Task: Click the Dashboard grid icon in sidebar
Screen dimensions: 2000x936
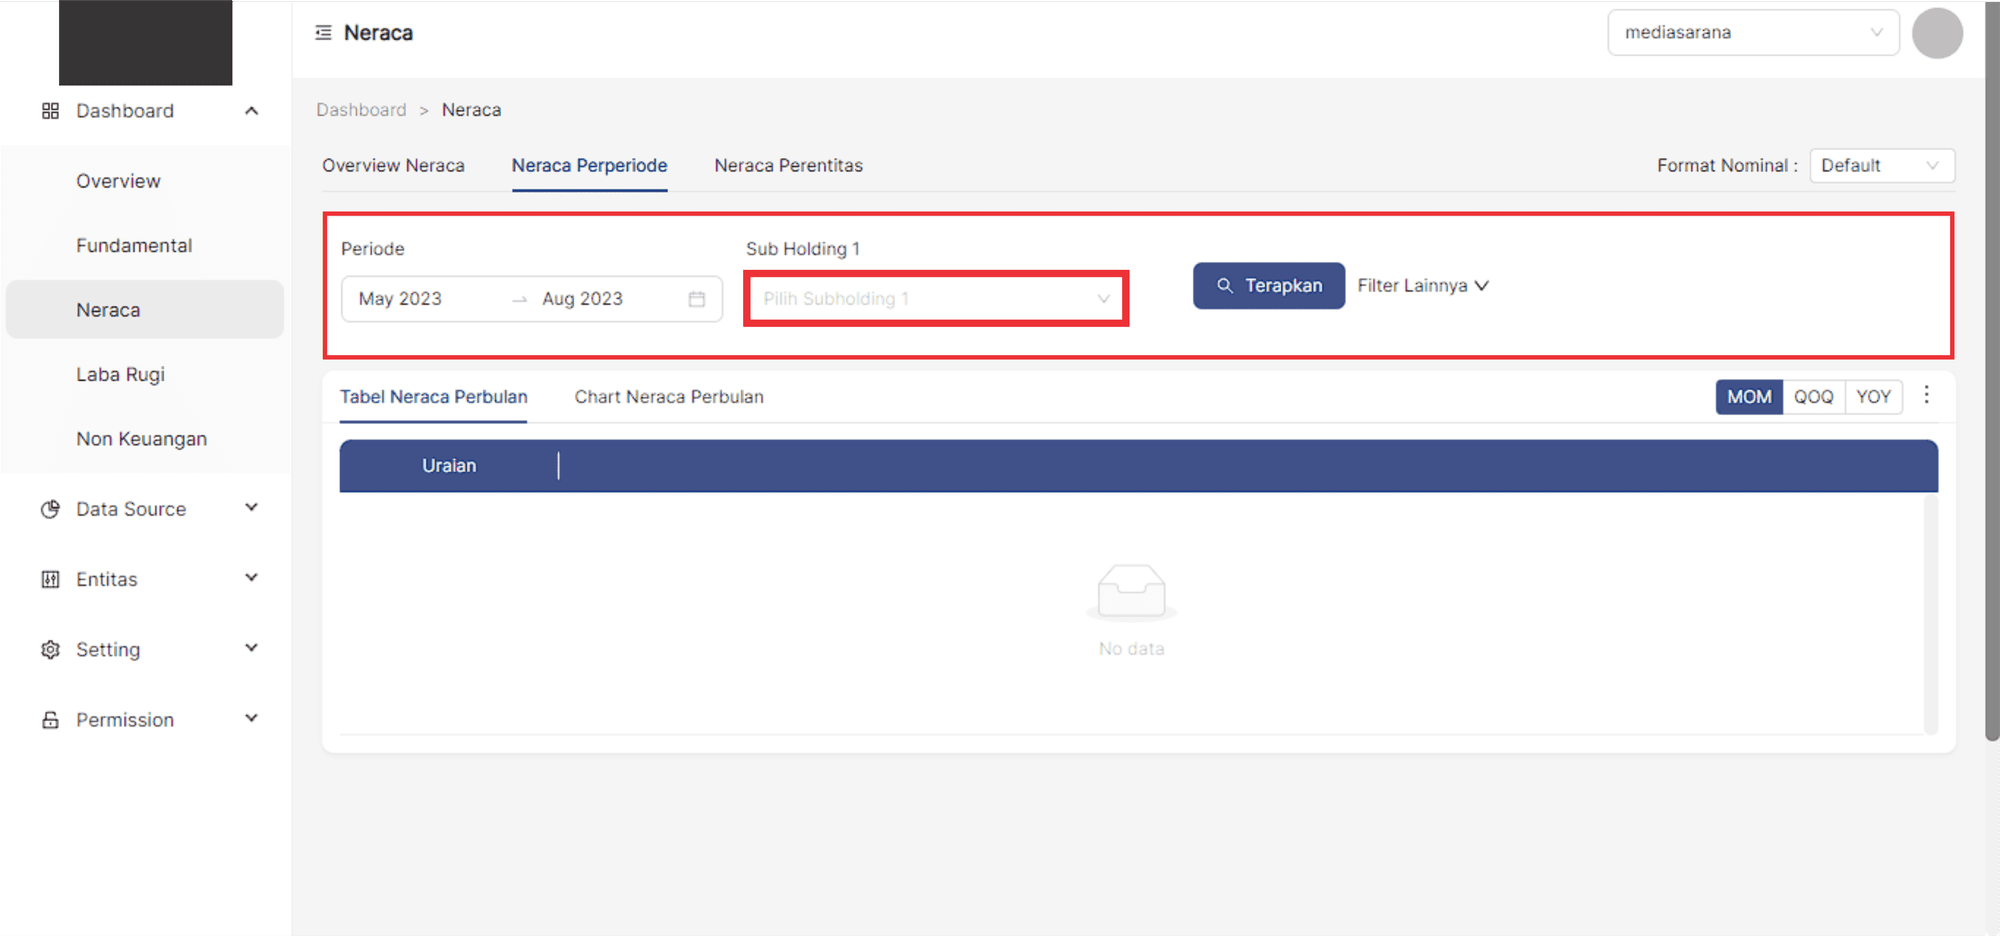Action: point(50,111)
